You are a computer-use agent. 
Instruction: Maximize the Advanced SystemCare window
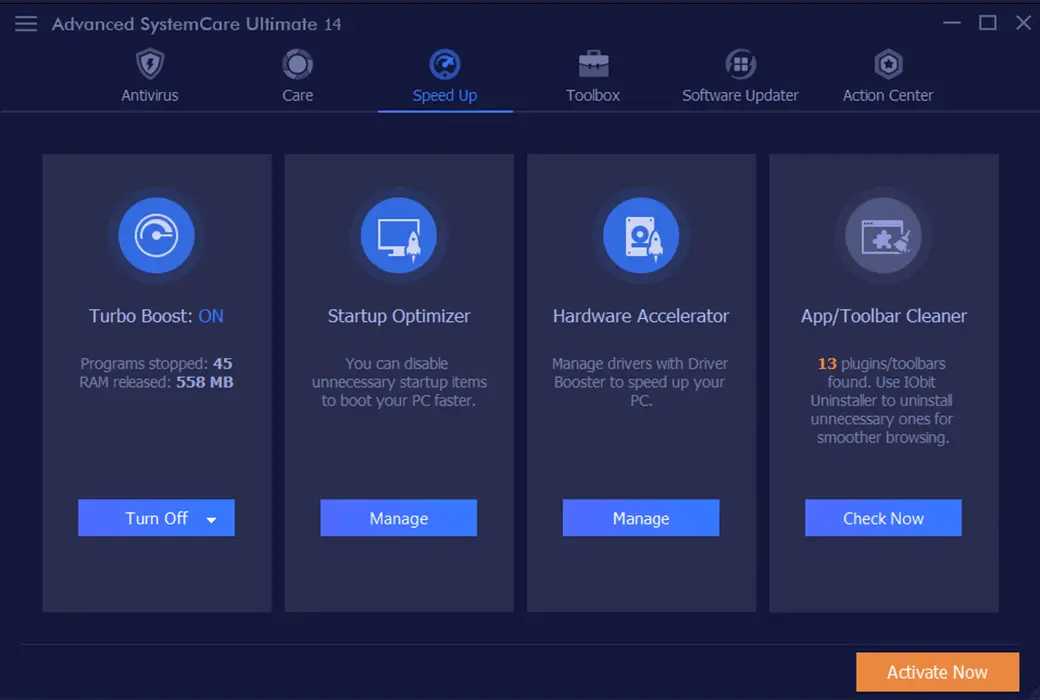[x=988, y=23]
